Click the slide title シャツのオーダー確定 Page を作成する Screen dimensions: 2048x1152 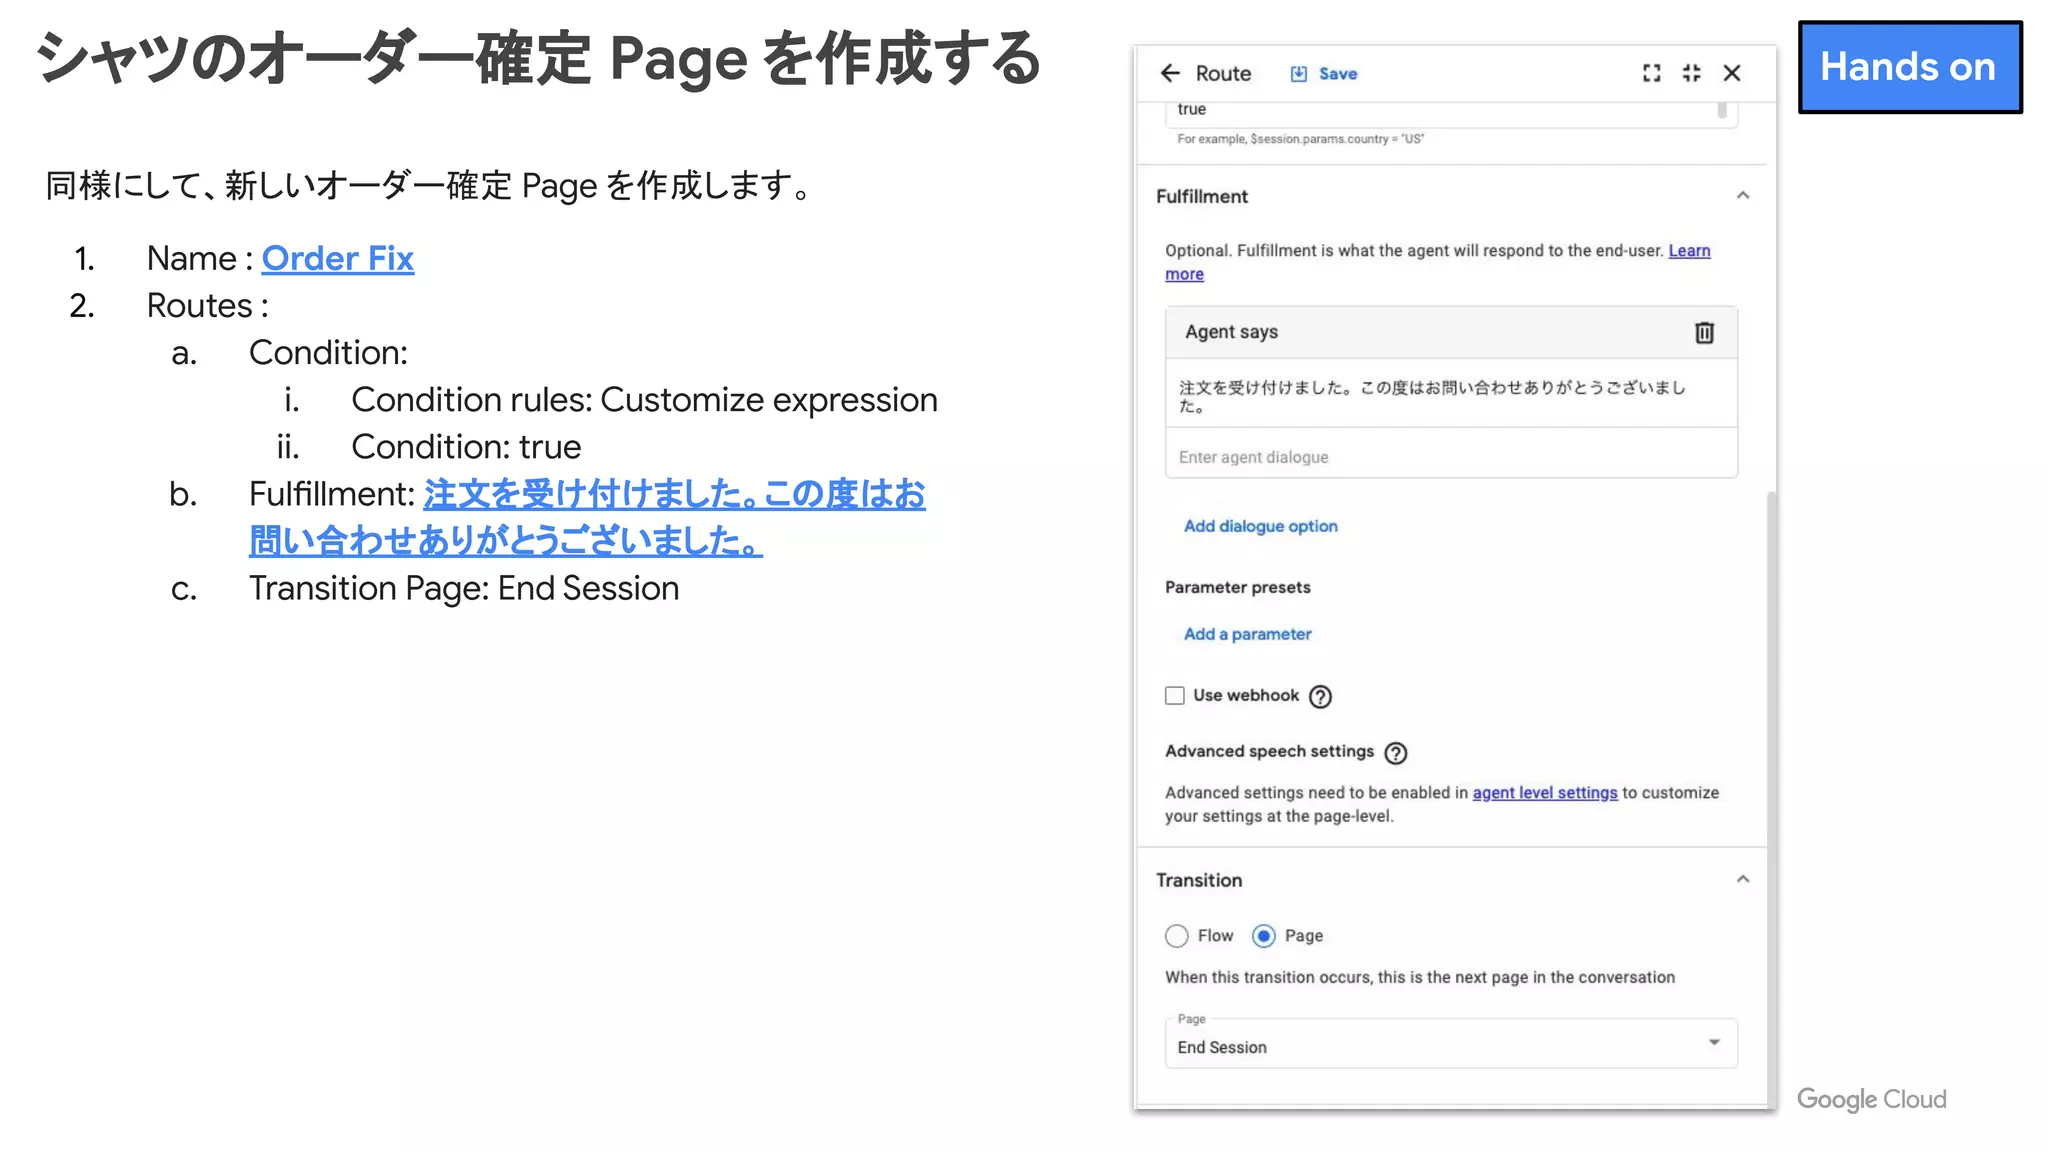coord(539,58)
